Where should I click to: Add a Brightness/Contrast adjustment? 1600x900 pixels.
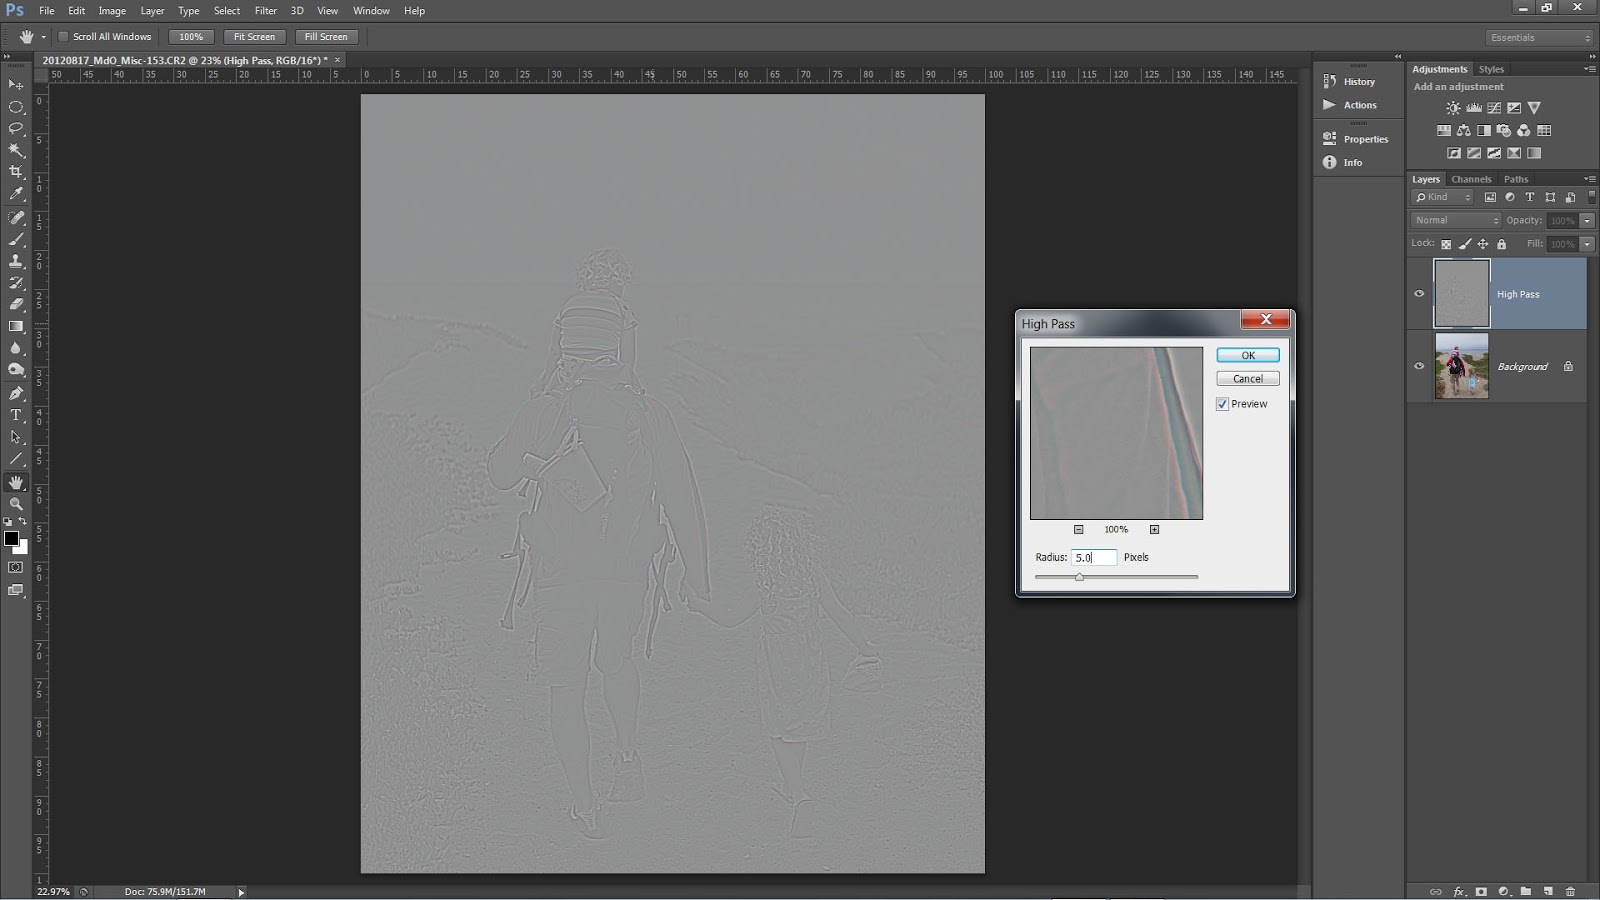(x=1453, y=108)
